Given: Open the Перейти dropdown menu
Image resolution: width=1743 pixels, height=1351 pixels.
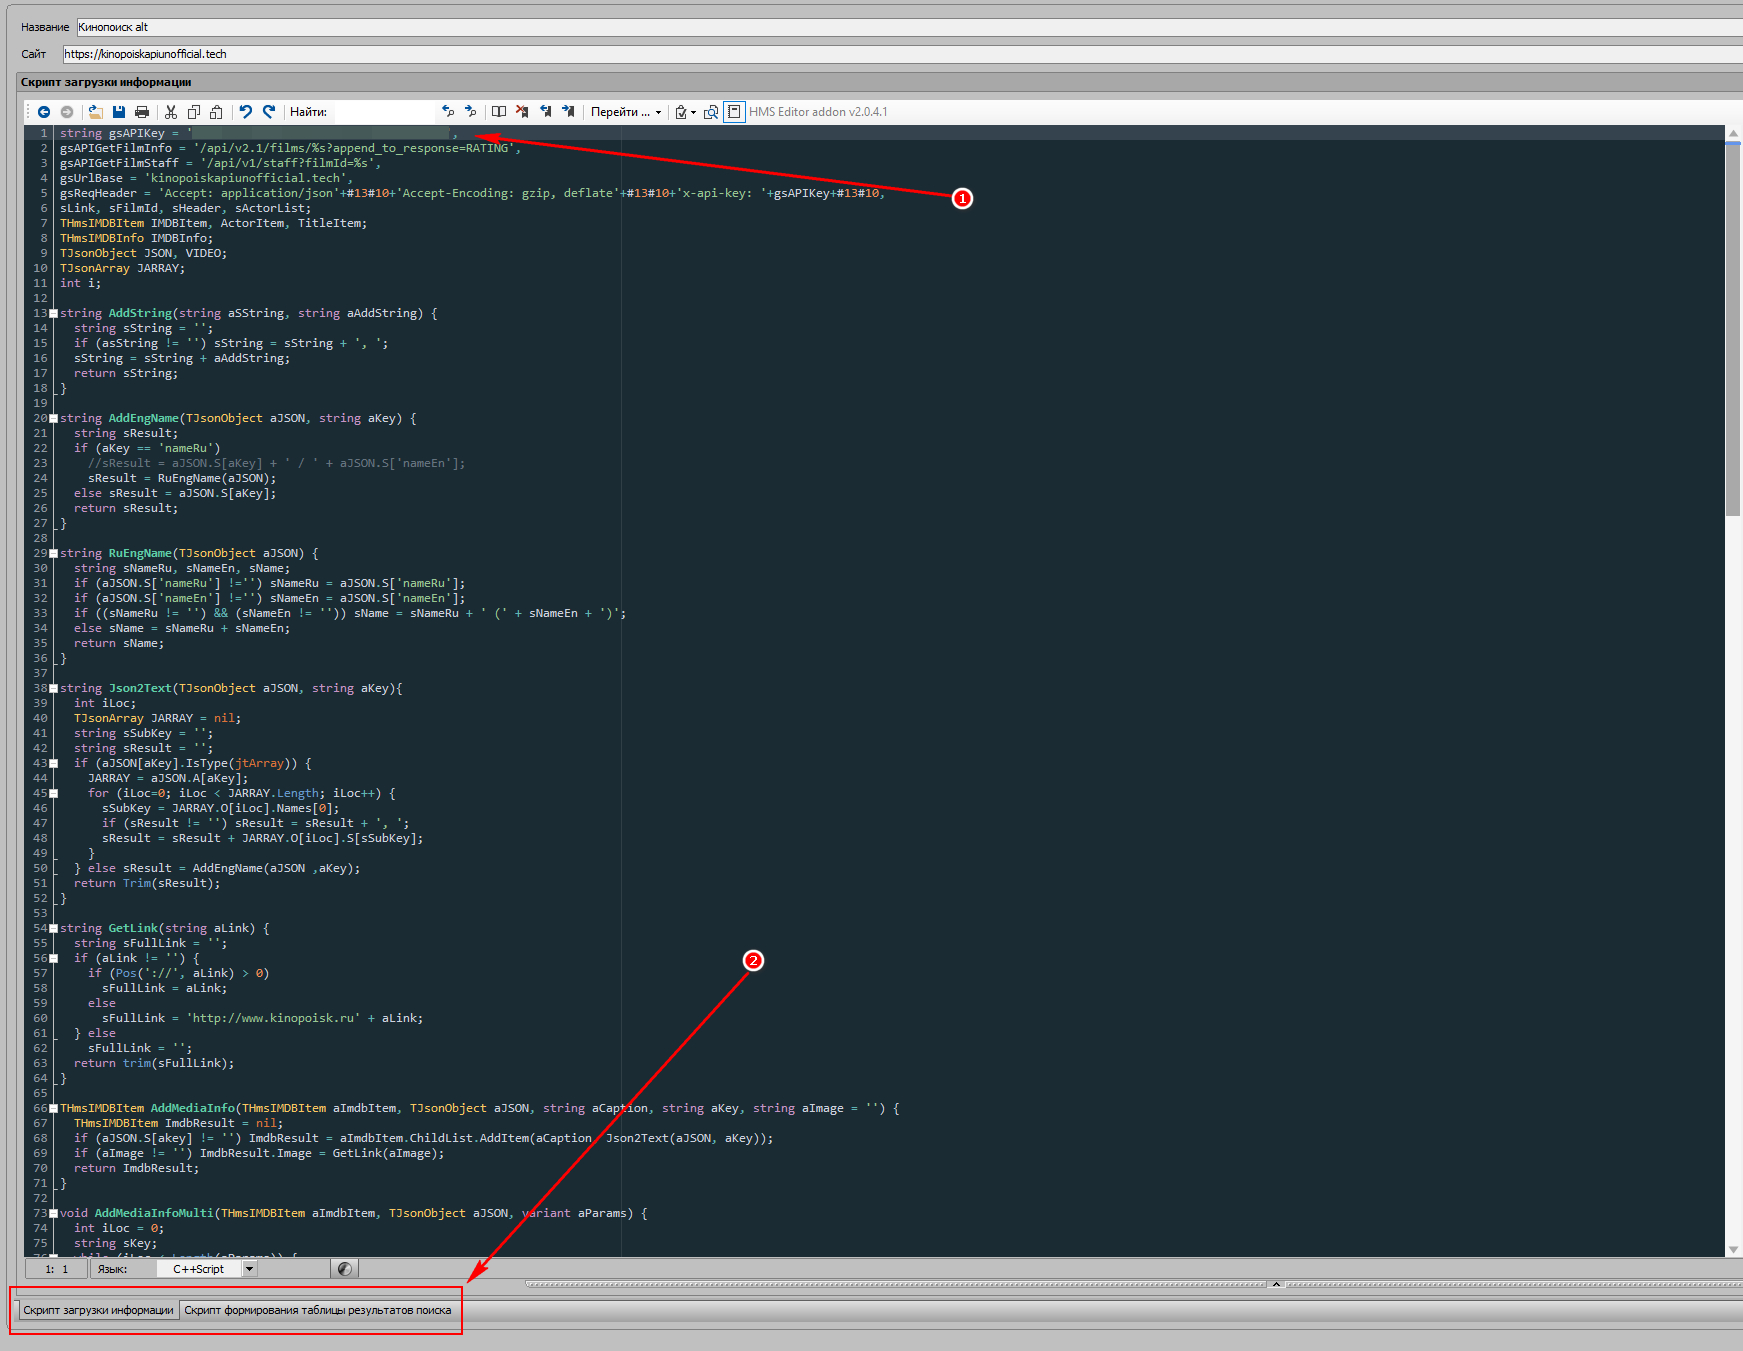Looking at the screenshot, I should click(x=626, y=112).
